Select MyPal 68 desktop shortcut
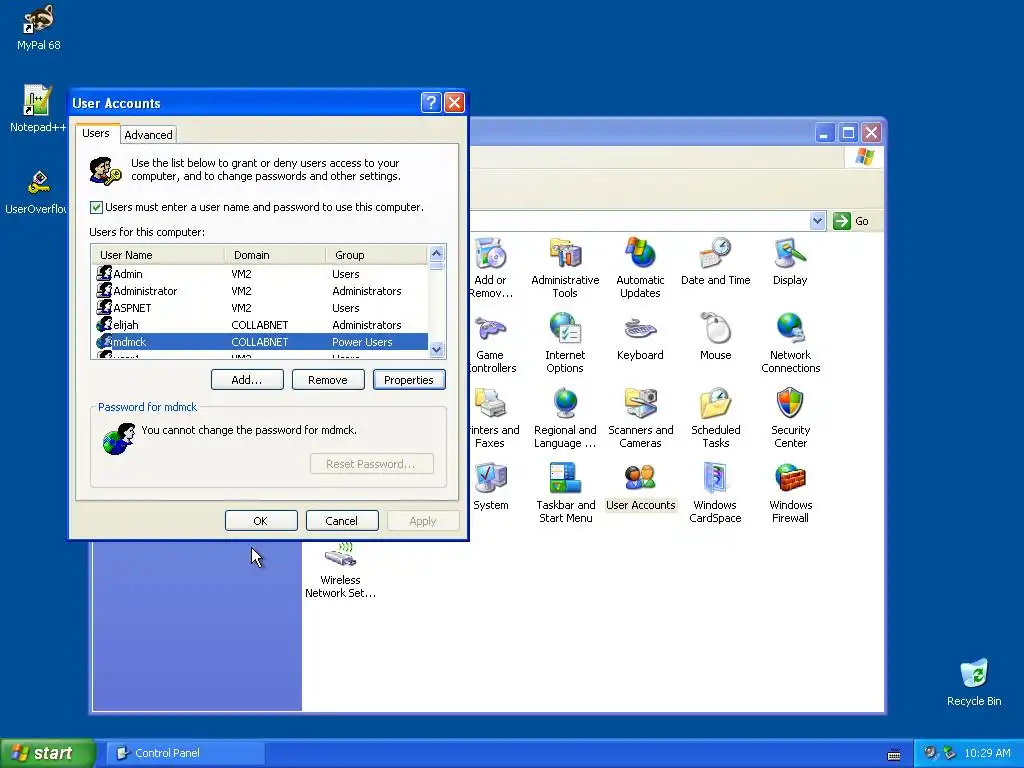This screenshot has width=1024, height=768. tap(39, 27)
